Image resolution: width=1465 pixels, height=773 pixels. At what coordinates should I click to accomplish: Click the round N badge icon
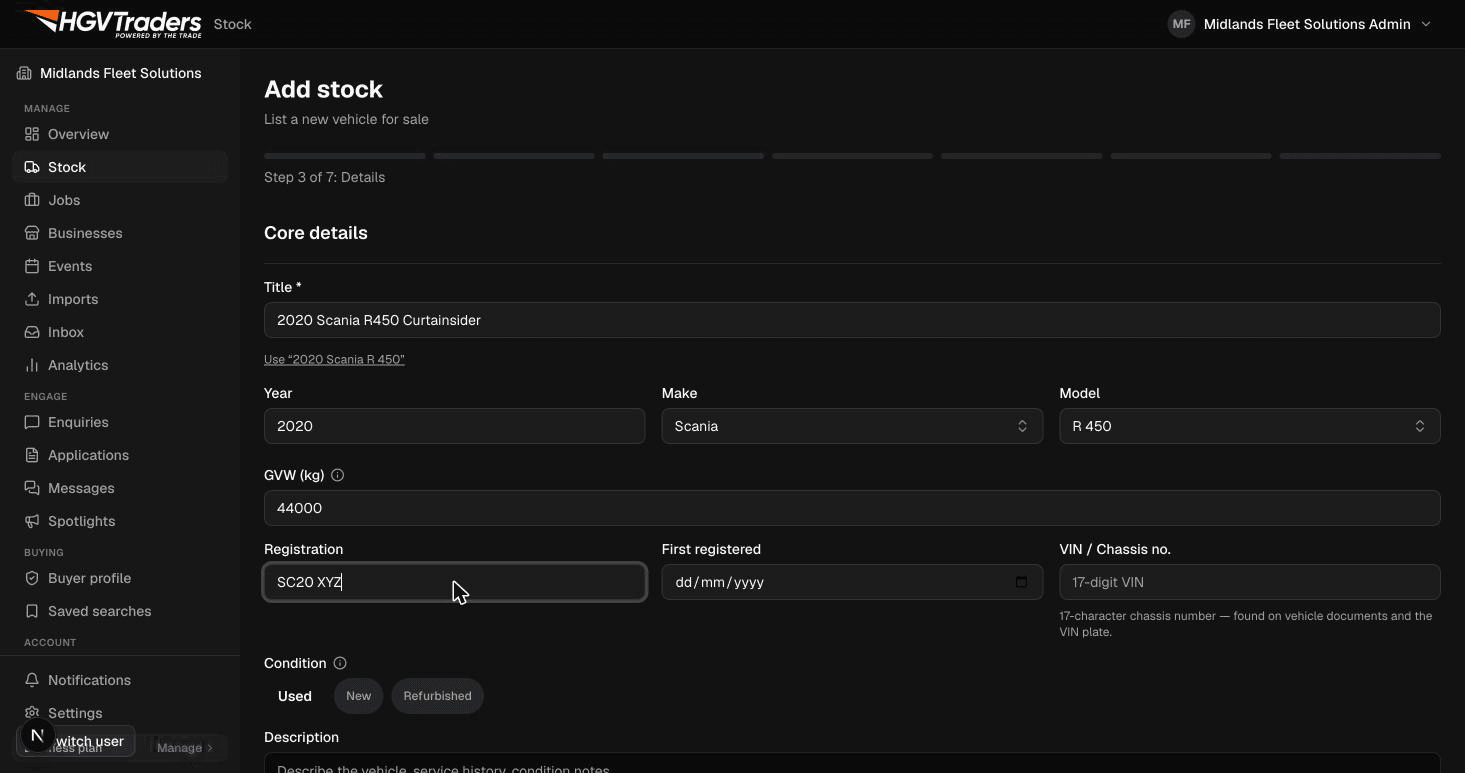coord(37,737)
